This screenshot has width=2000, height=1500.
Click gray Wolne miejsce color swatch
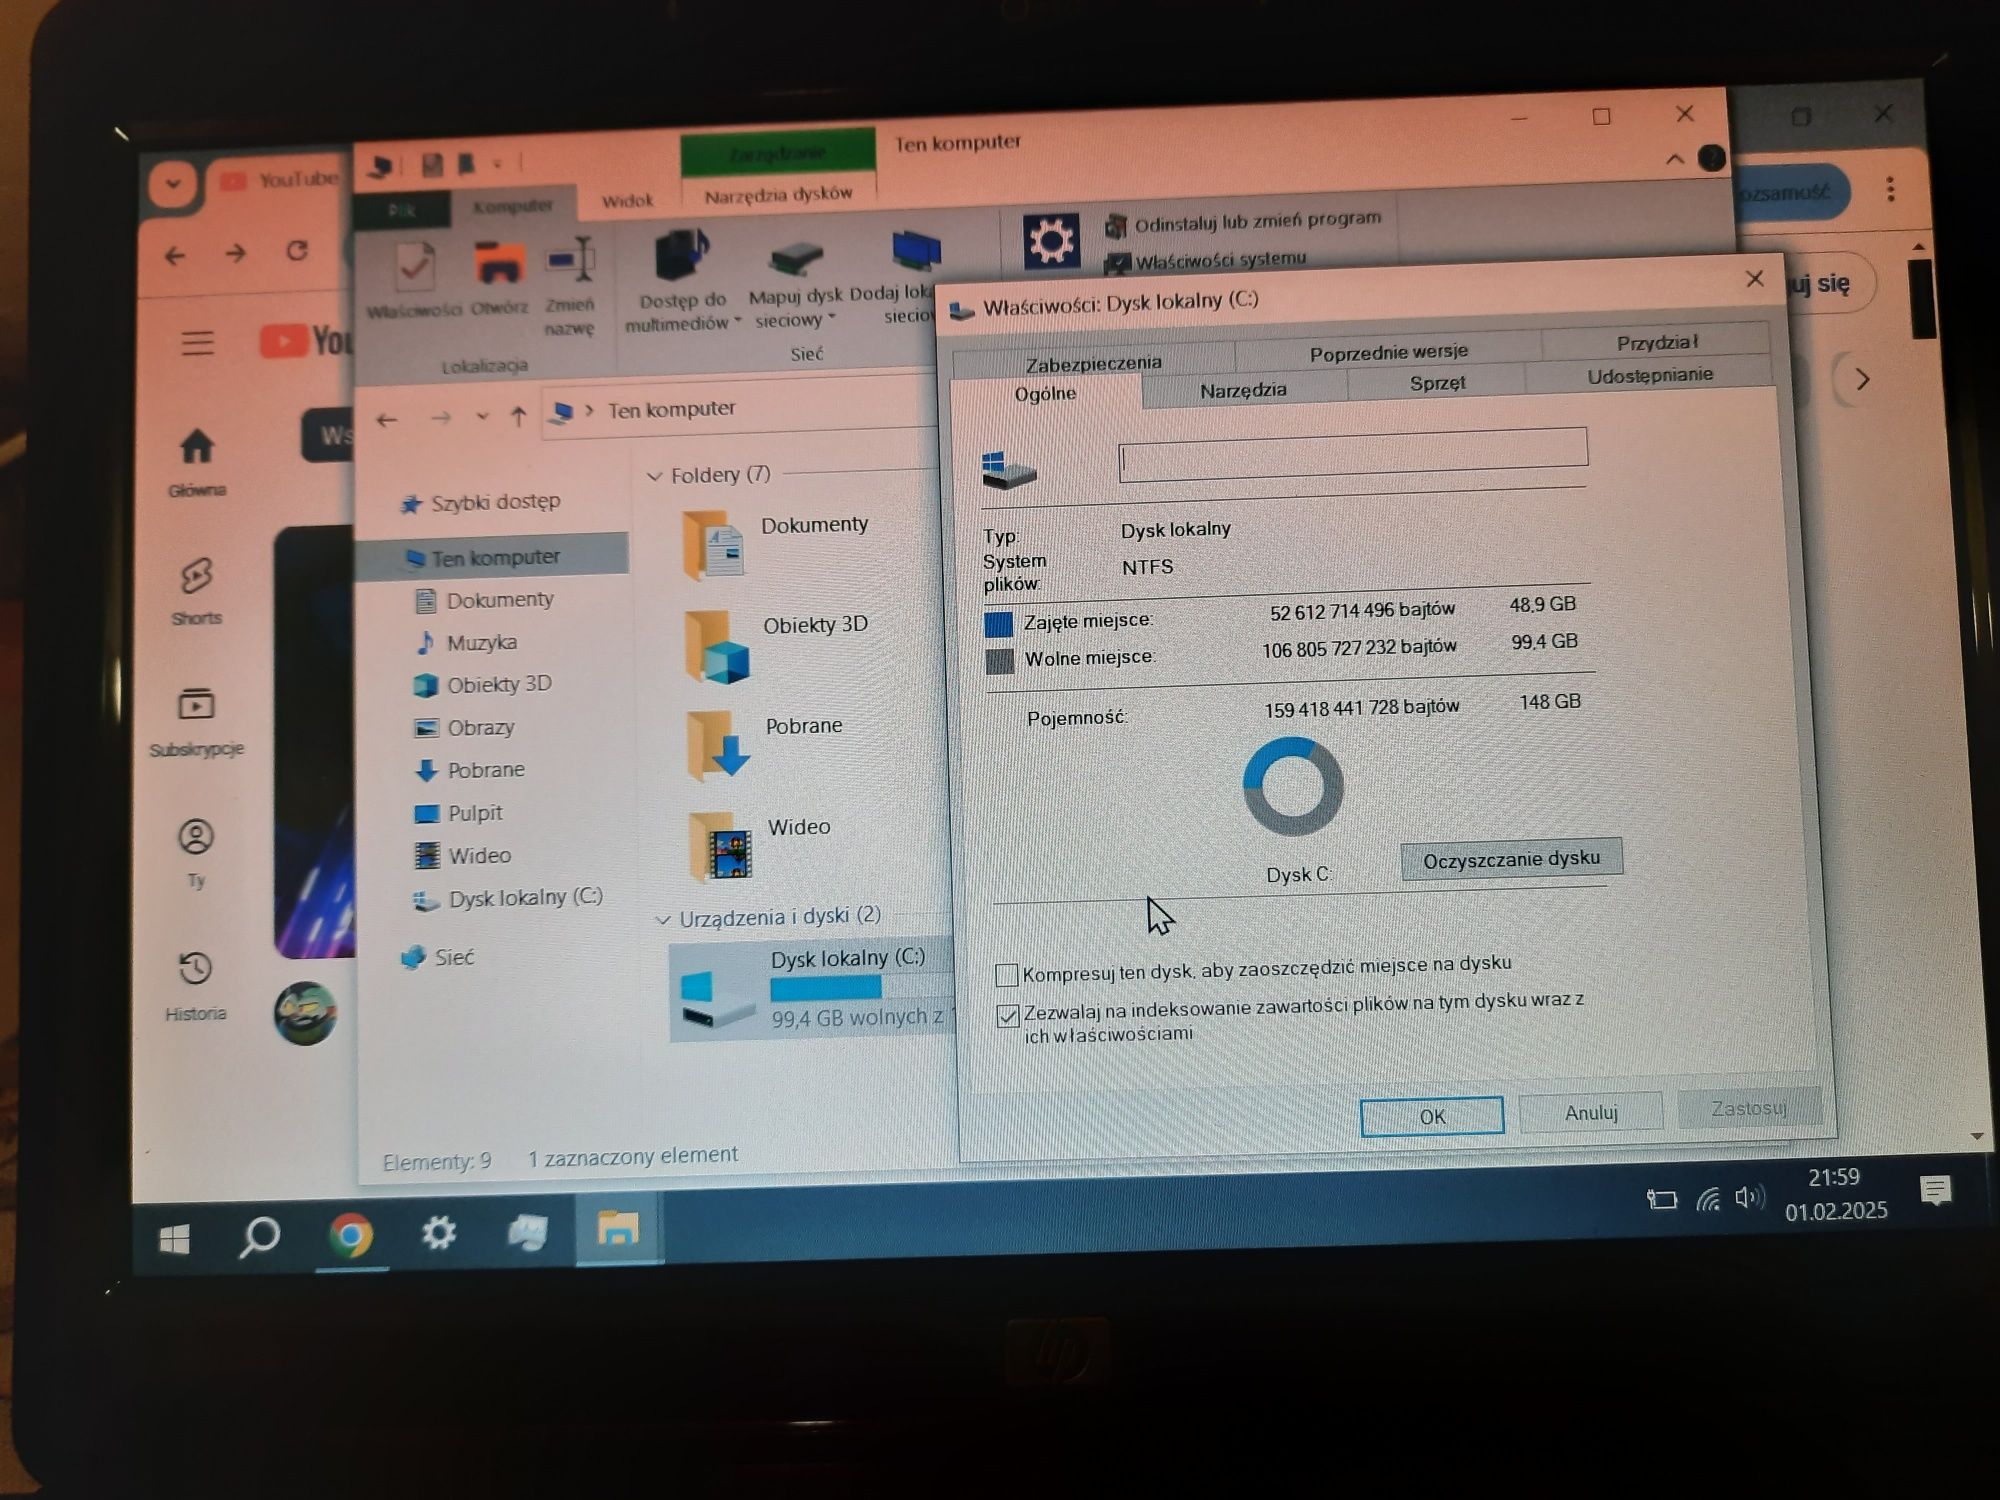tap(999, 661)
